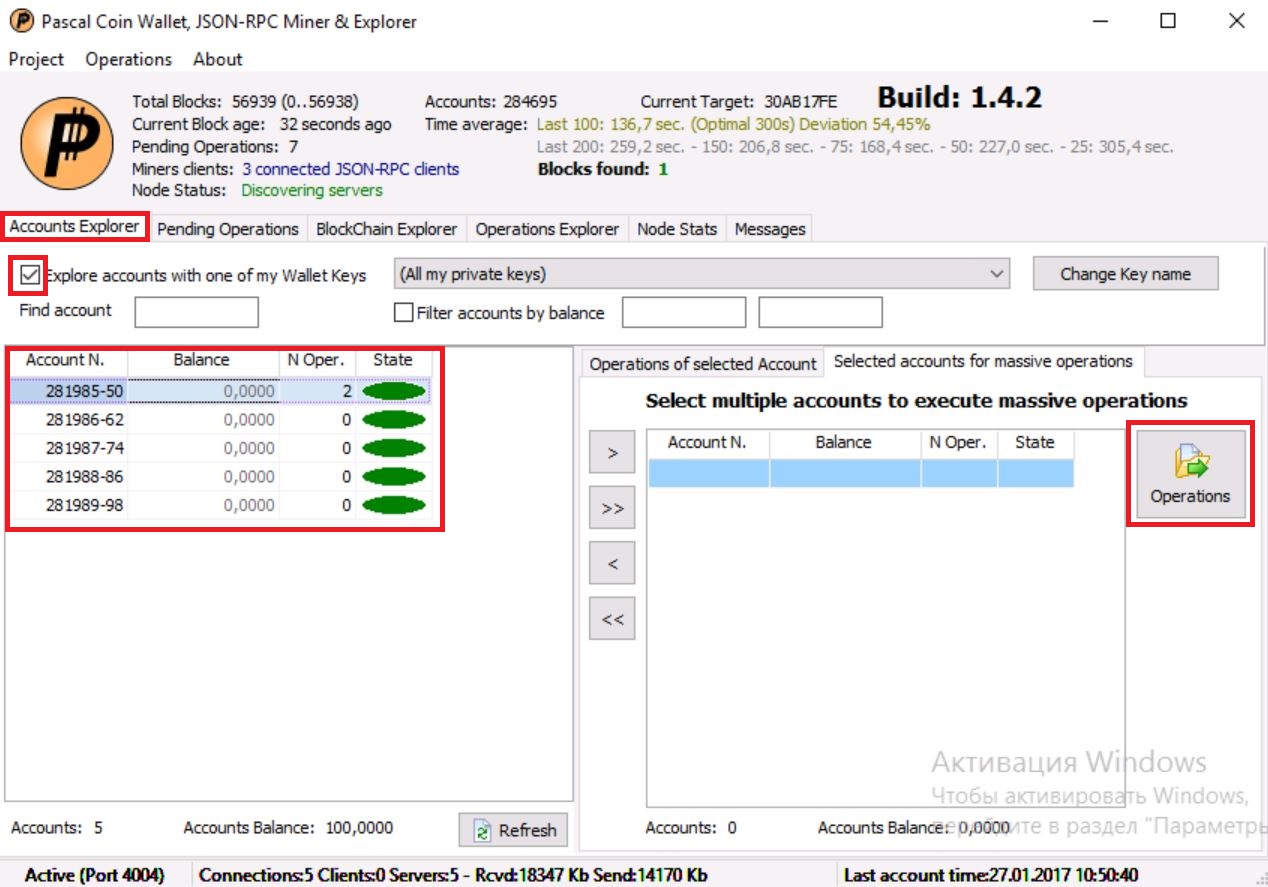Click the Pascal Coin title bar icon

pyautogui.click(x=21, y=21)
